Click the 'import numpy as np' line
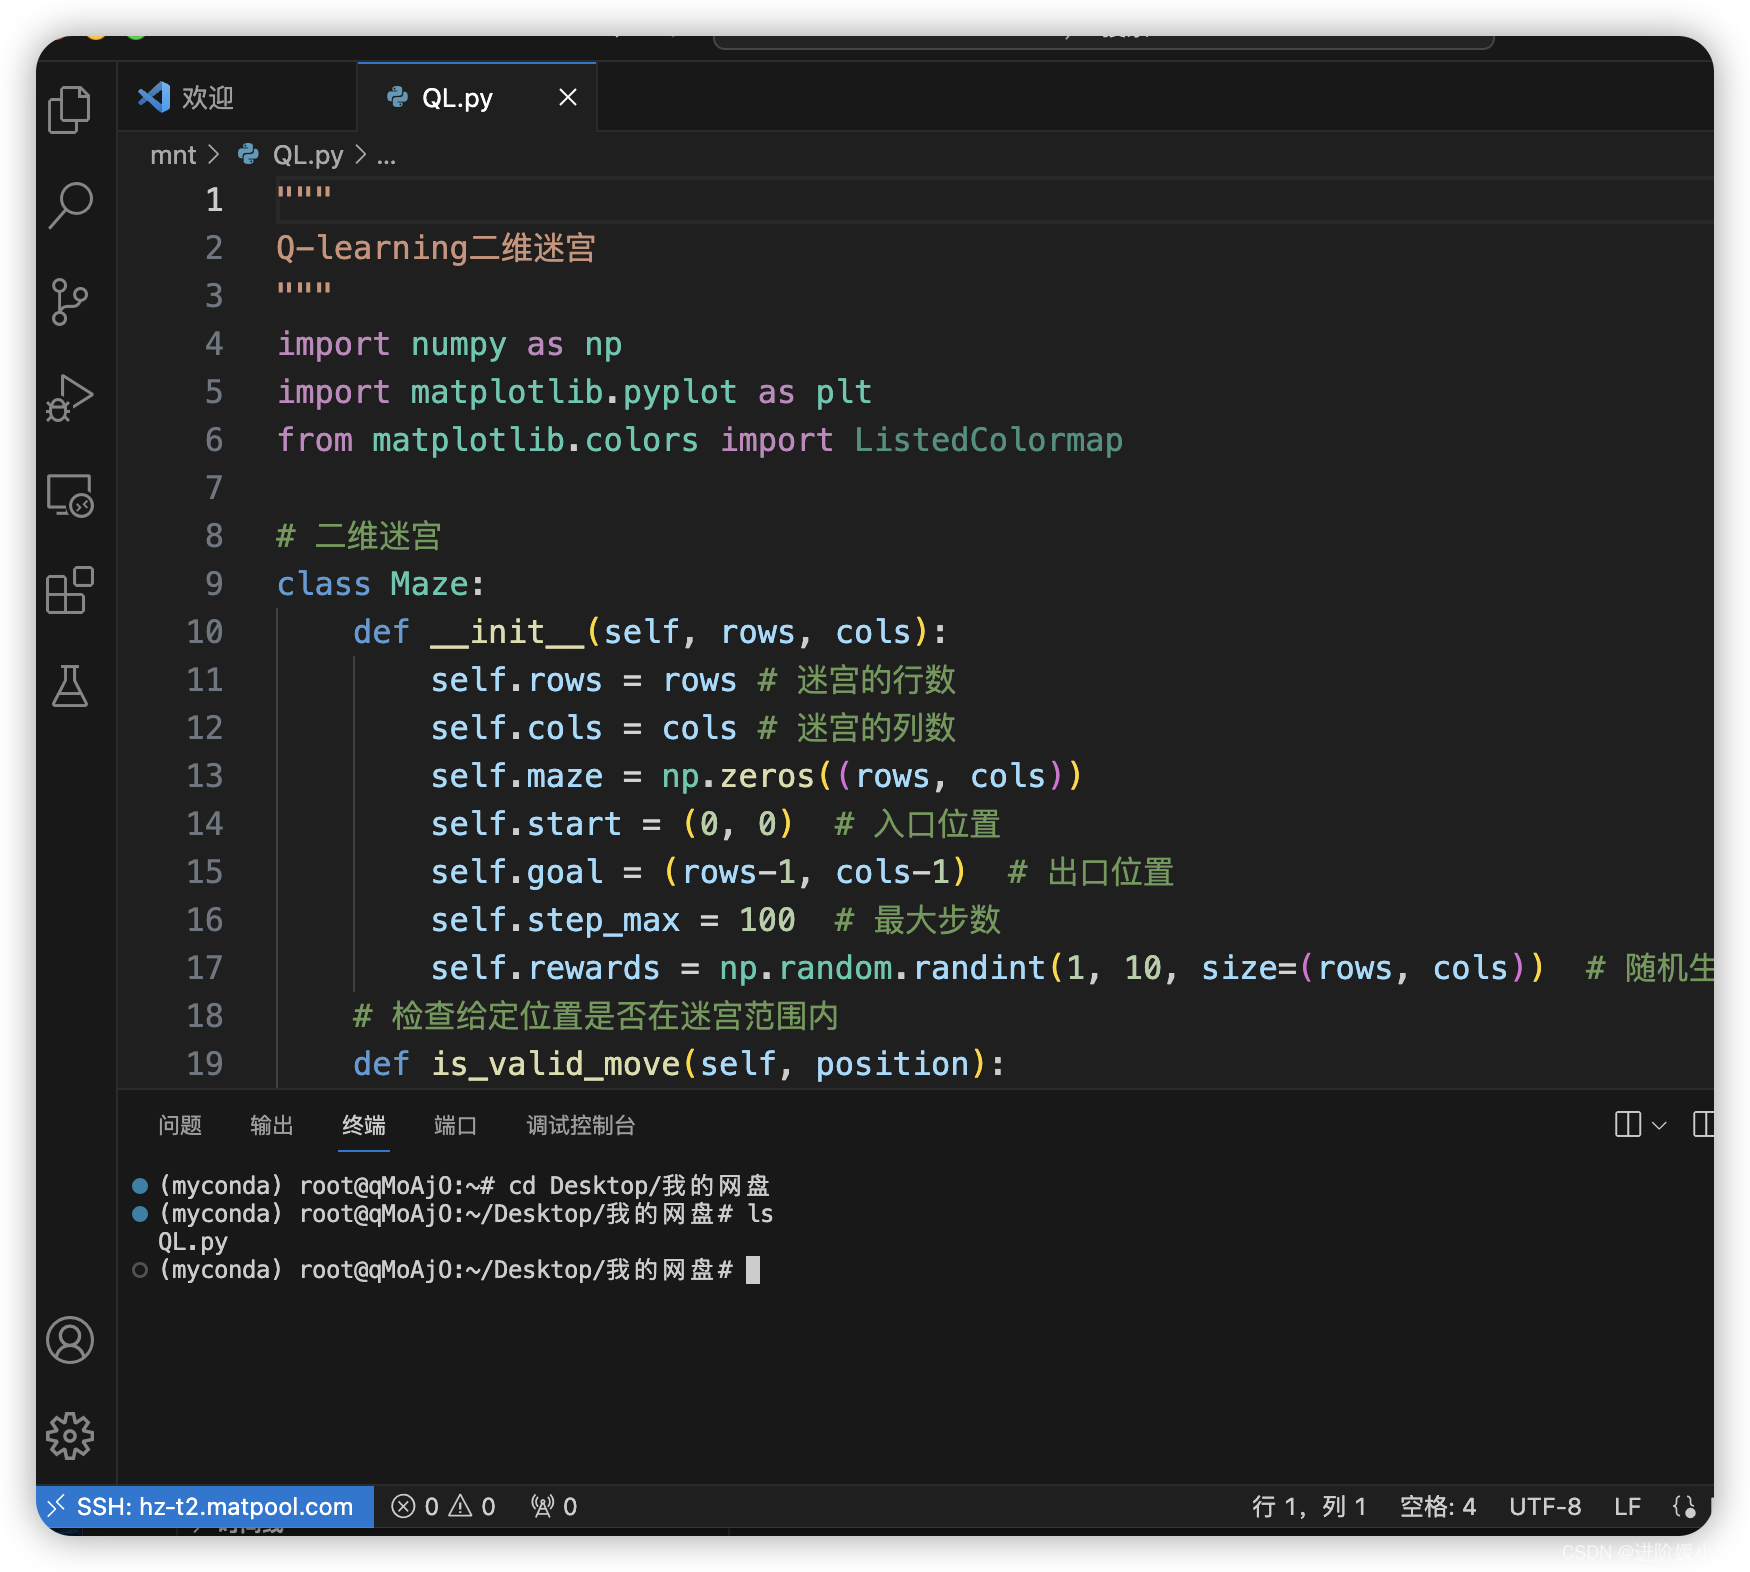Screen dimensions: 1750x1572 [449, 344]
